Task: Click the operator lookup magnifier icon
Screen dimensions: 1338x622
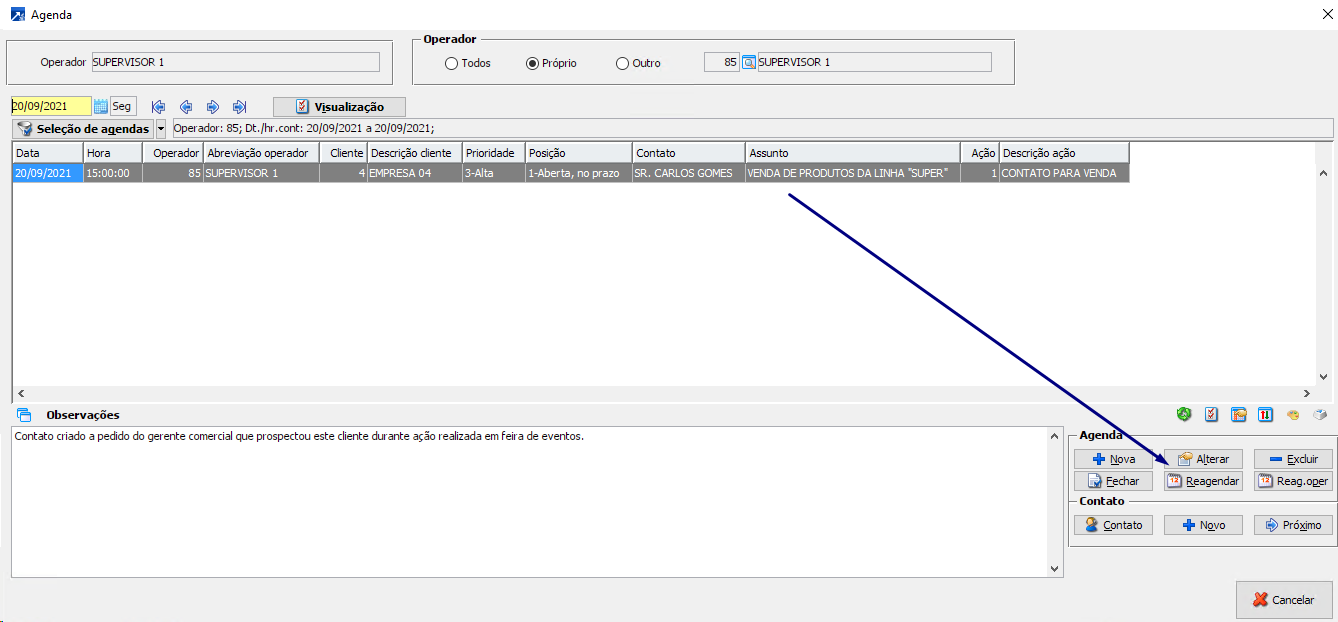Action: [748, 62]
